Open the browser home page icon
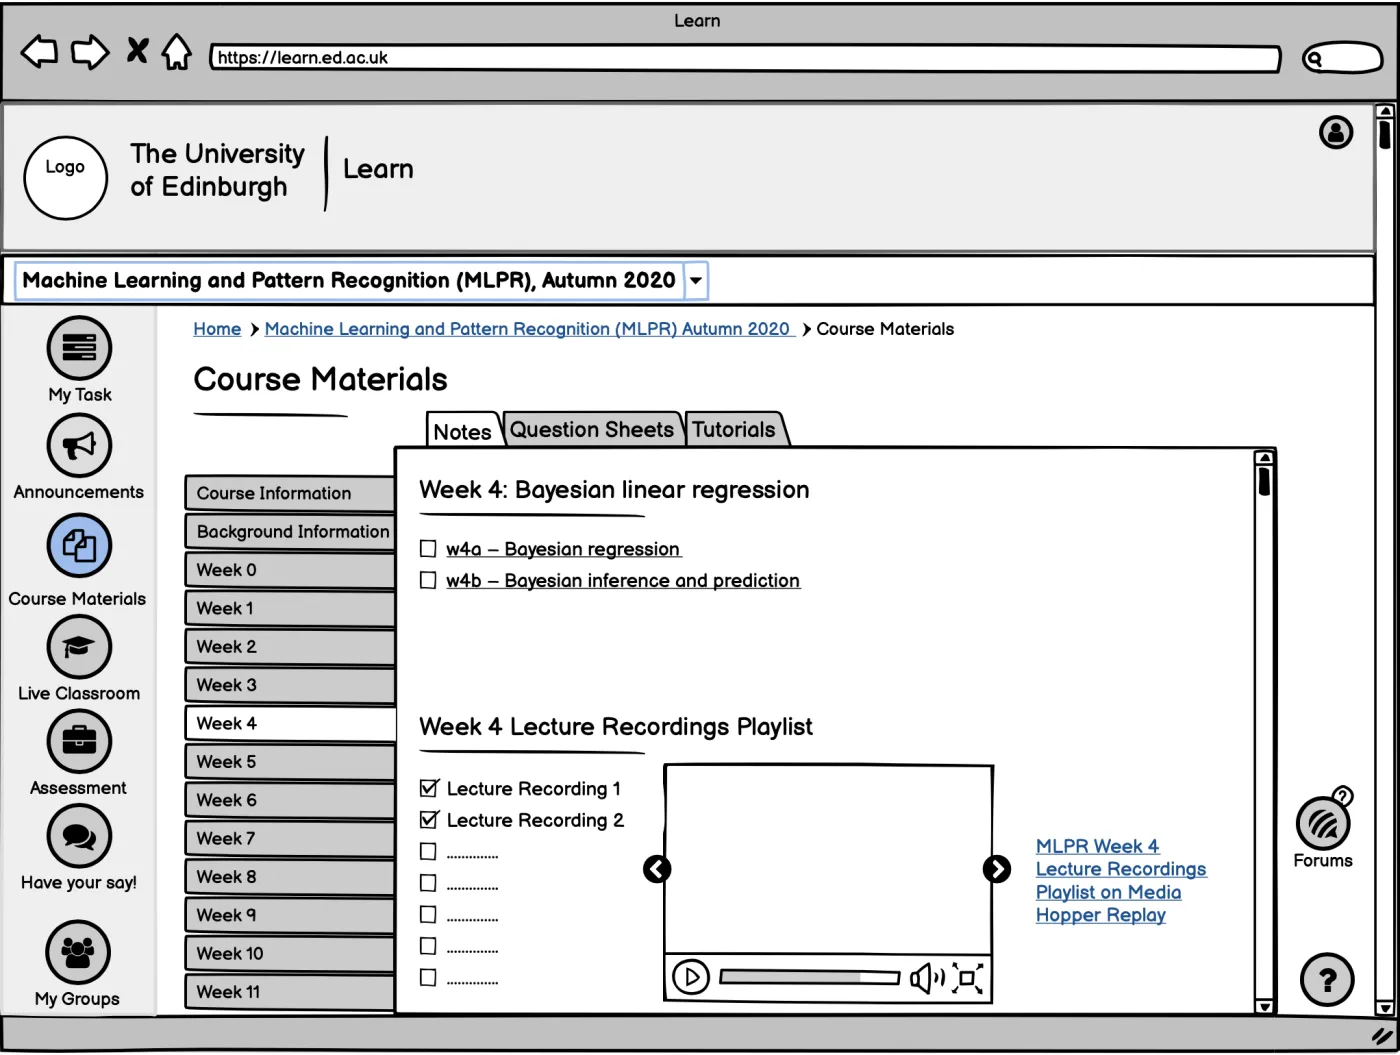The height and width of the screenshot is (1055, 1400). (177, 52)
